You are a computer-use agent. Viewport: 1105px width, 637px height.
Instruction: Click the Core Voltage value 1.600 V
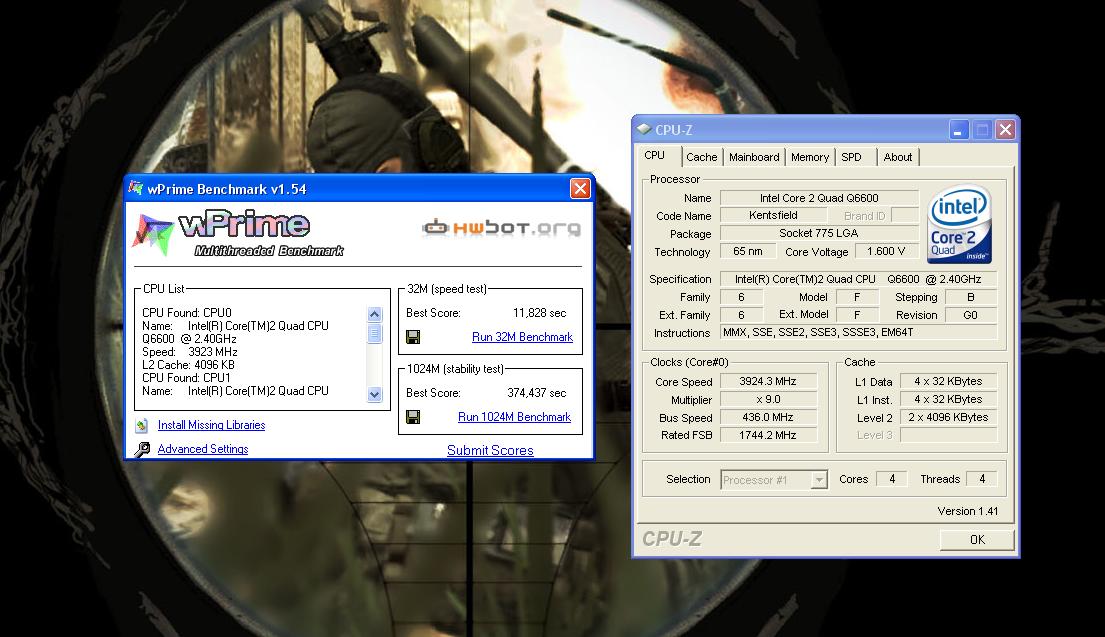coord(886,252)
